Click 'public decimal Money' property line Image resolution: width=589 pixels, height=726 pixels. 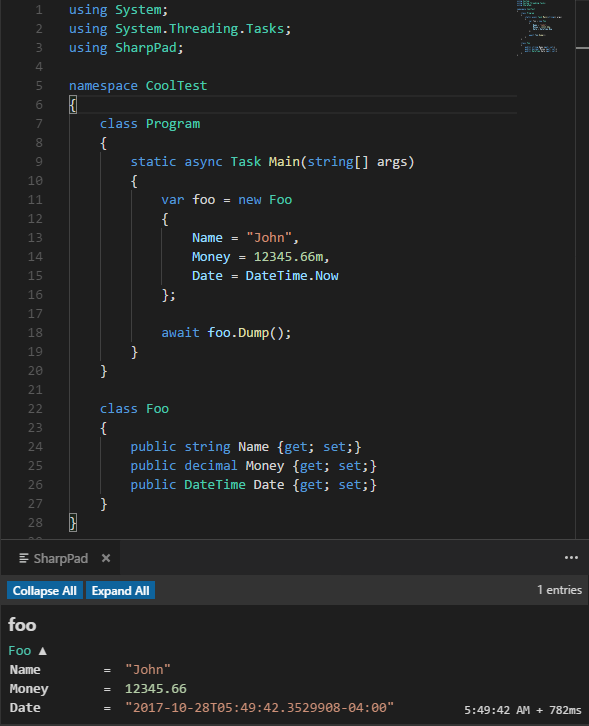point(254,465)
